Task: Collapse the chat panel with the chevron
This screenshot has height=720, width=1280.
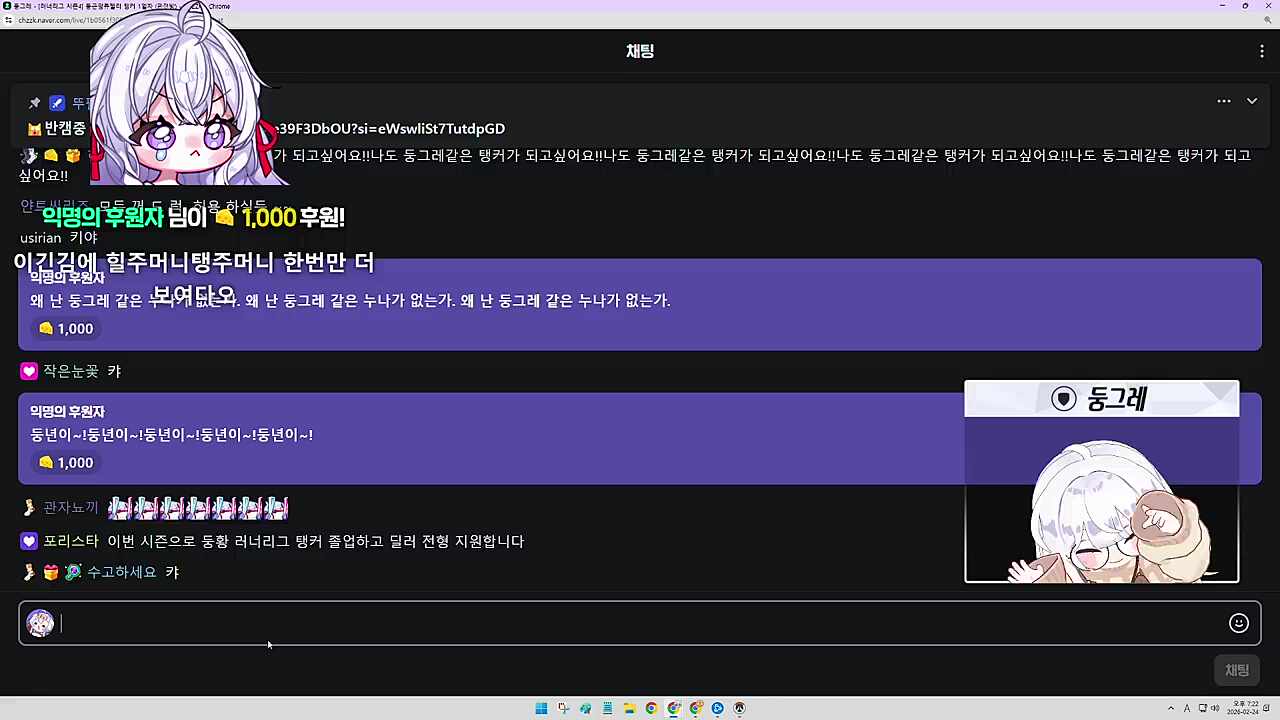Action: click(1252, 101)
